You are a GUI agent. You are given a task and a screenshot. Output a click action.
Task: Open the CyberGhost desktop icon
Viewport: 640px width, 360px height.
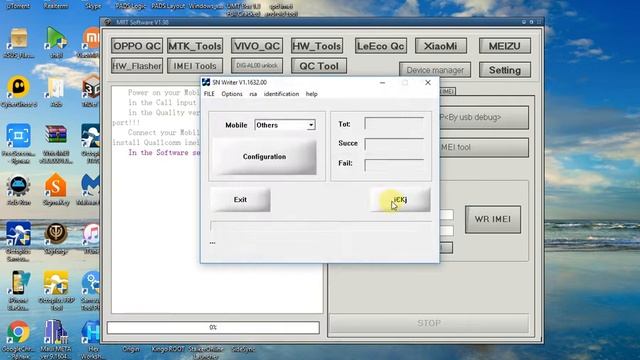pyautogui.click(x=18, y=91)
